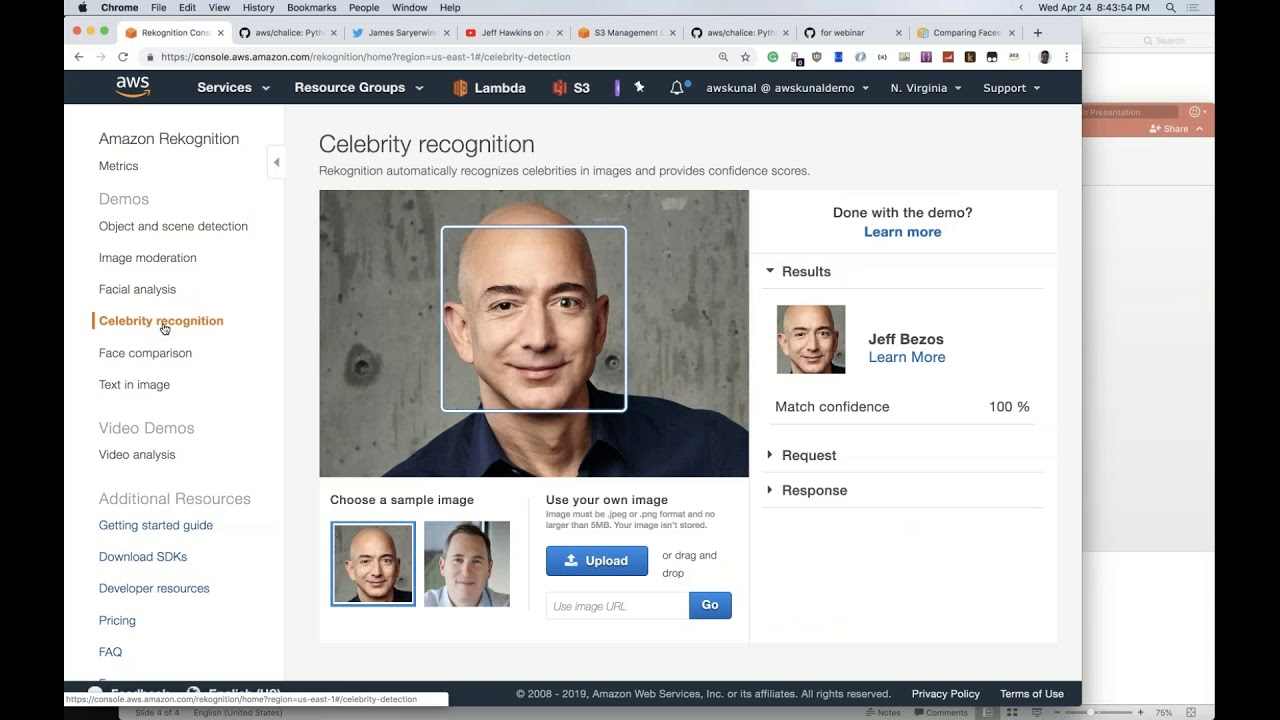Click the green Grammarly extension icon

(x=773, y=57)
